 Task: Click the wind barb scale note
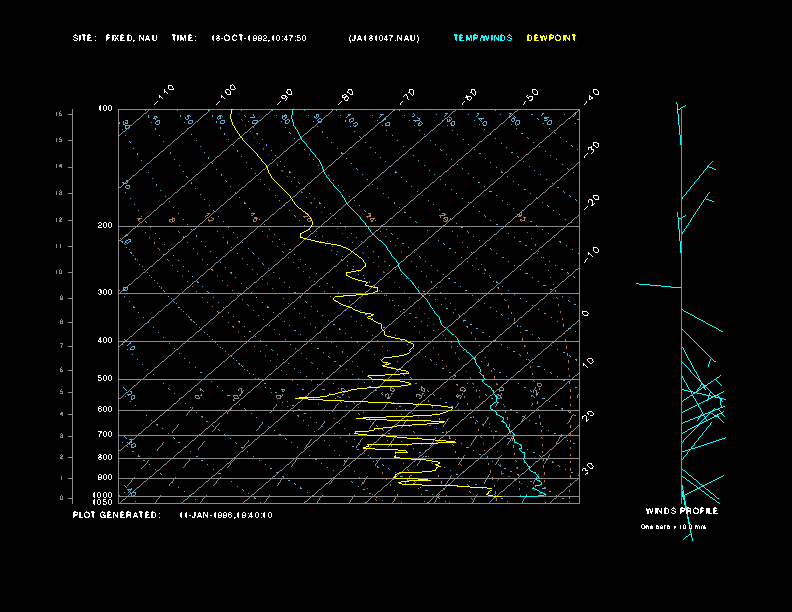pyautogui.click(x=673, y=526)
